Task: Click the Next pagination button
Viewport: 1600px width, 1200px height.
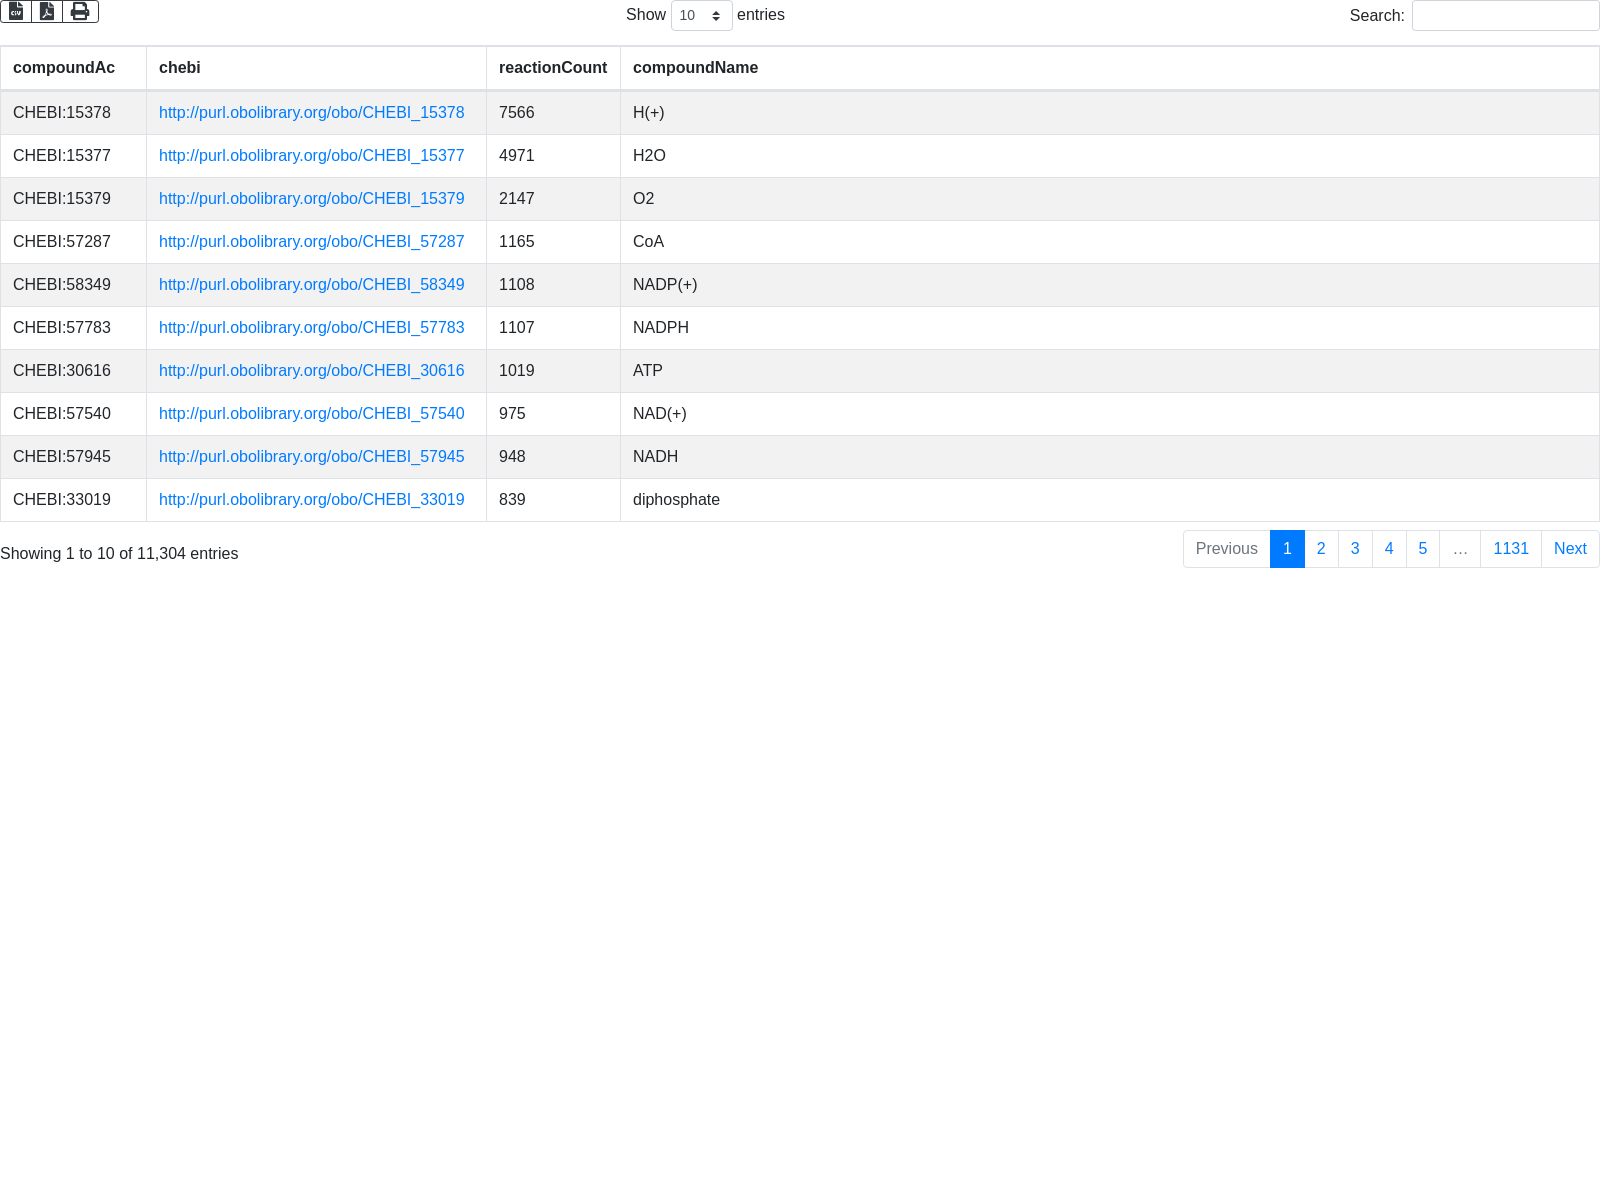Action: click(x=1569, y=549)
